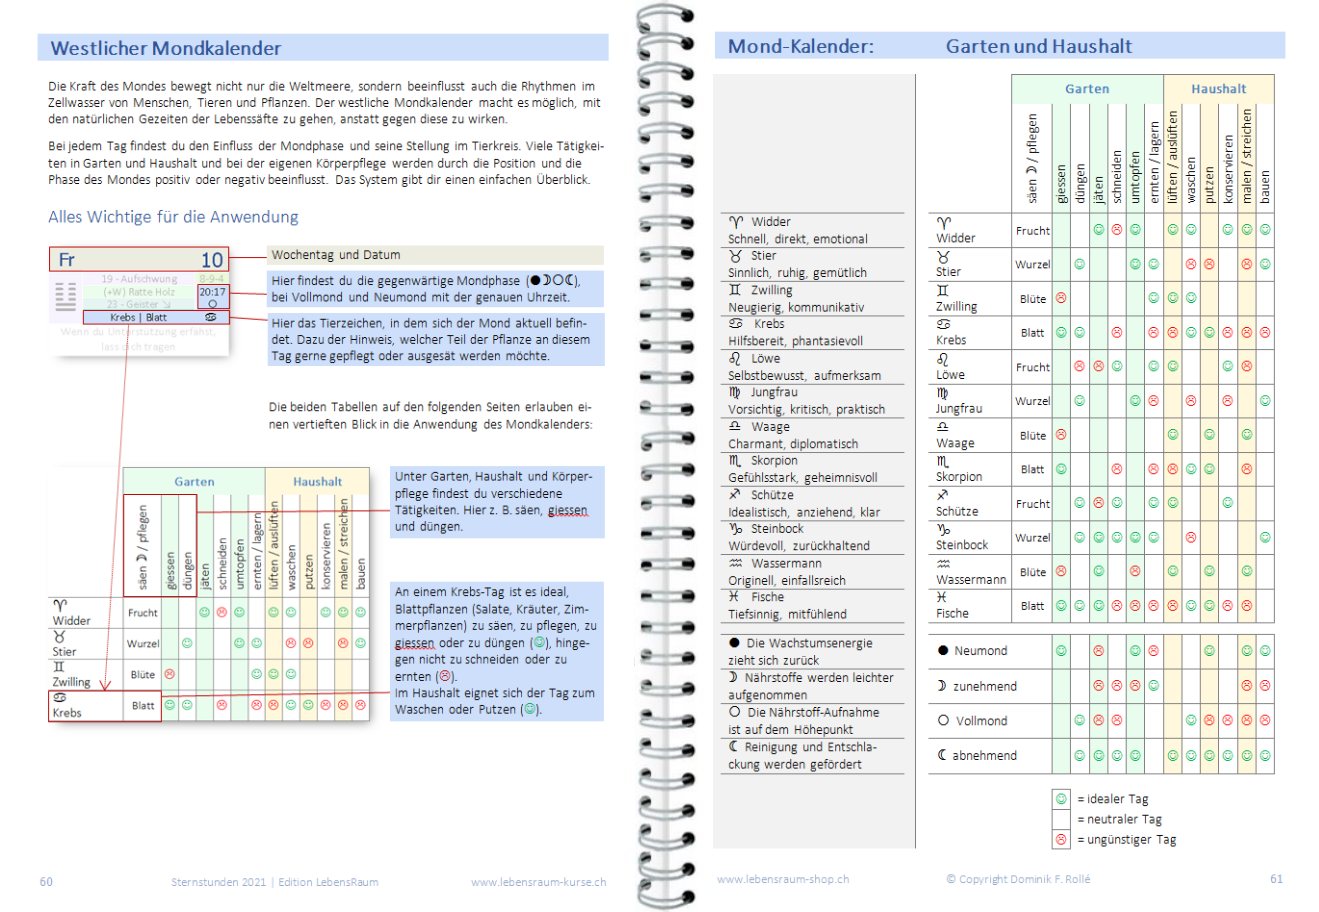The width and height of the screenshot is (1319, 912).
Task: Click the Fische glyph above 'Tiefsinnig, mitfühlend'
Action: coord(736,597)
